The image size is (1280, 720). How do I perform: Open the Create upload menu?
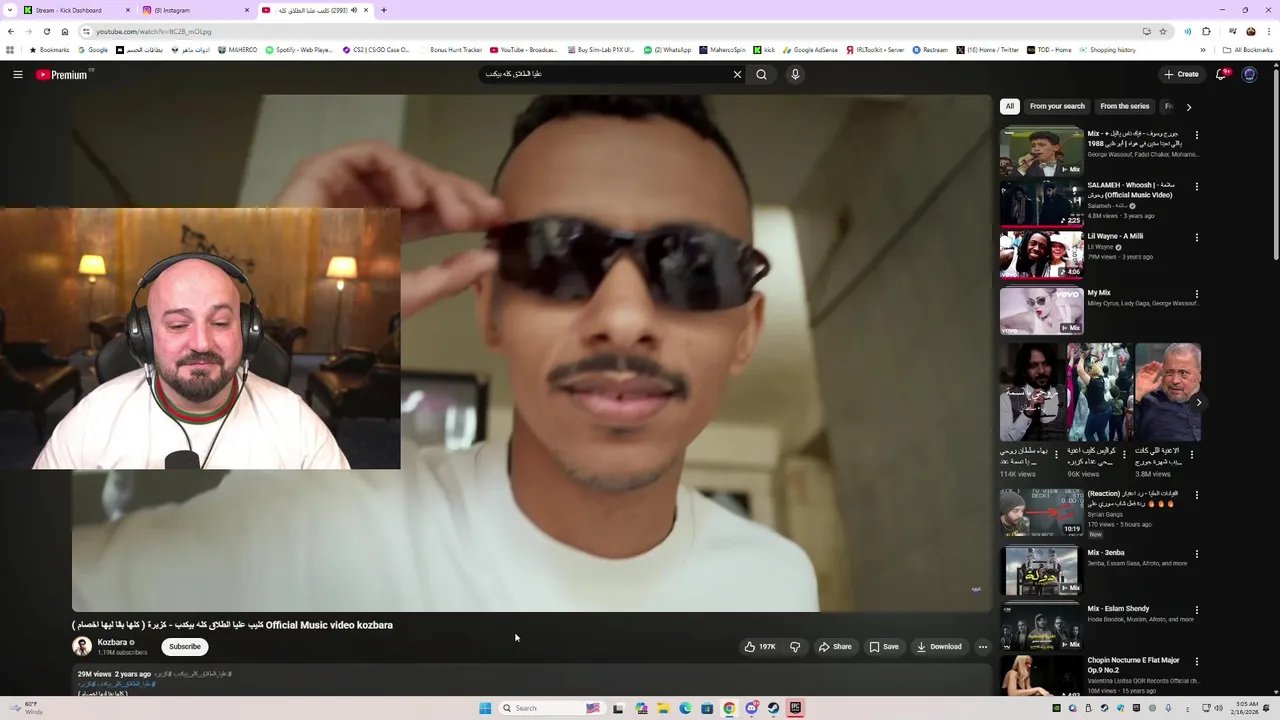[1181, 74]
